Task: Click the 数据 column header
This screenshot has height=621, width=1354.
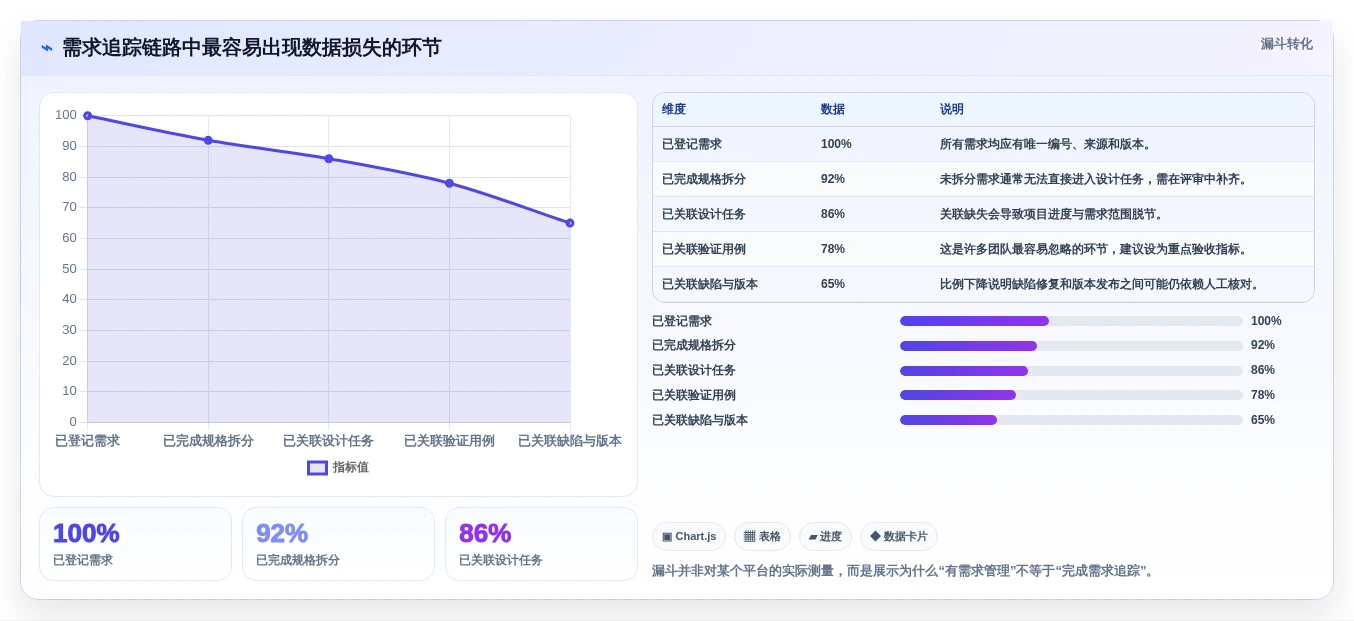Action: click(833, 110)
